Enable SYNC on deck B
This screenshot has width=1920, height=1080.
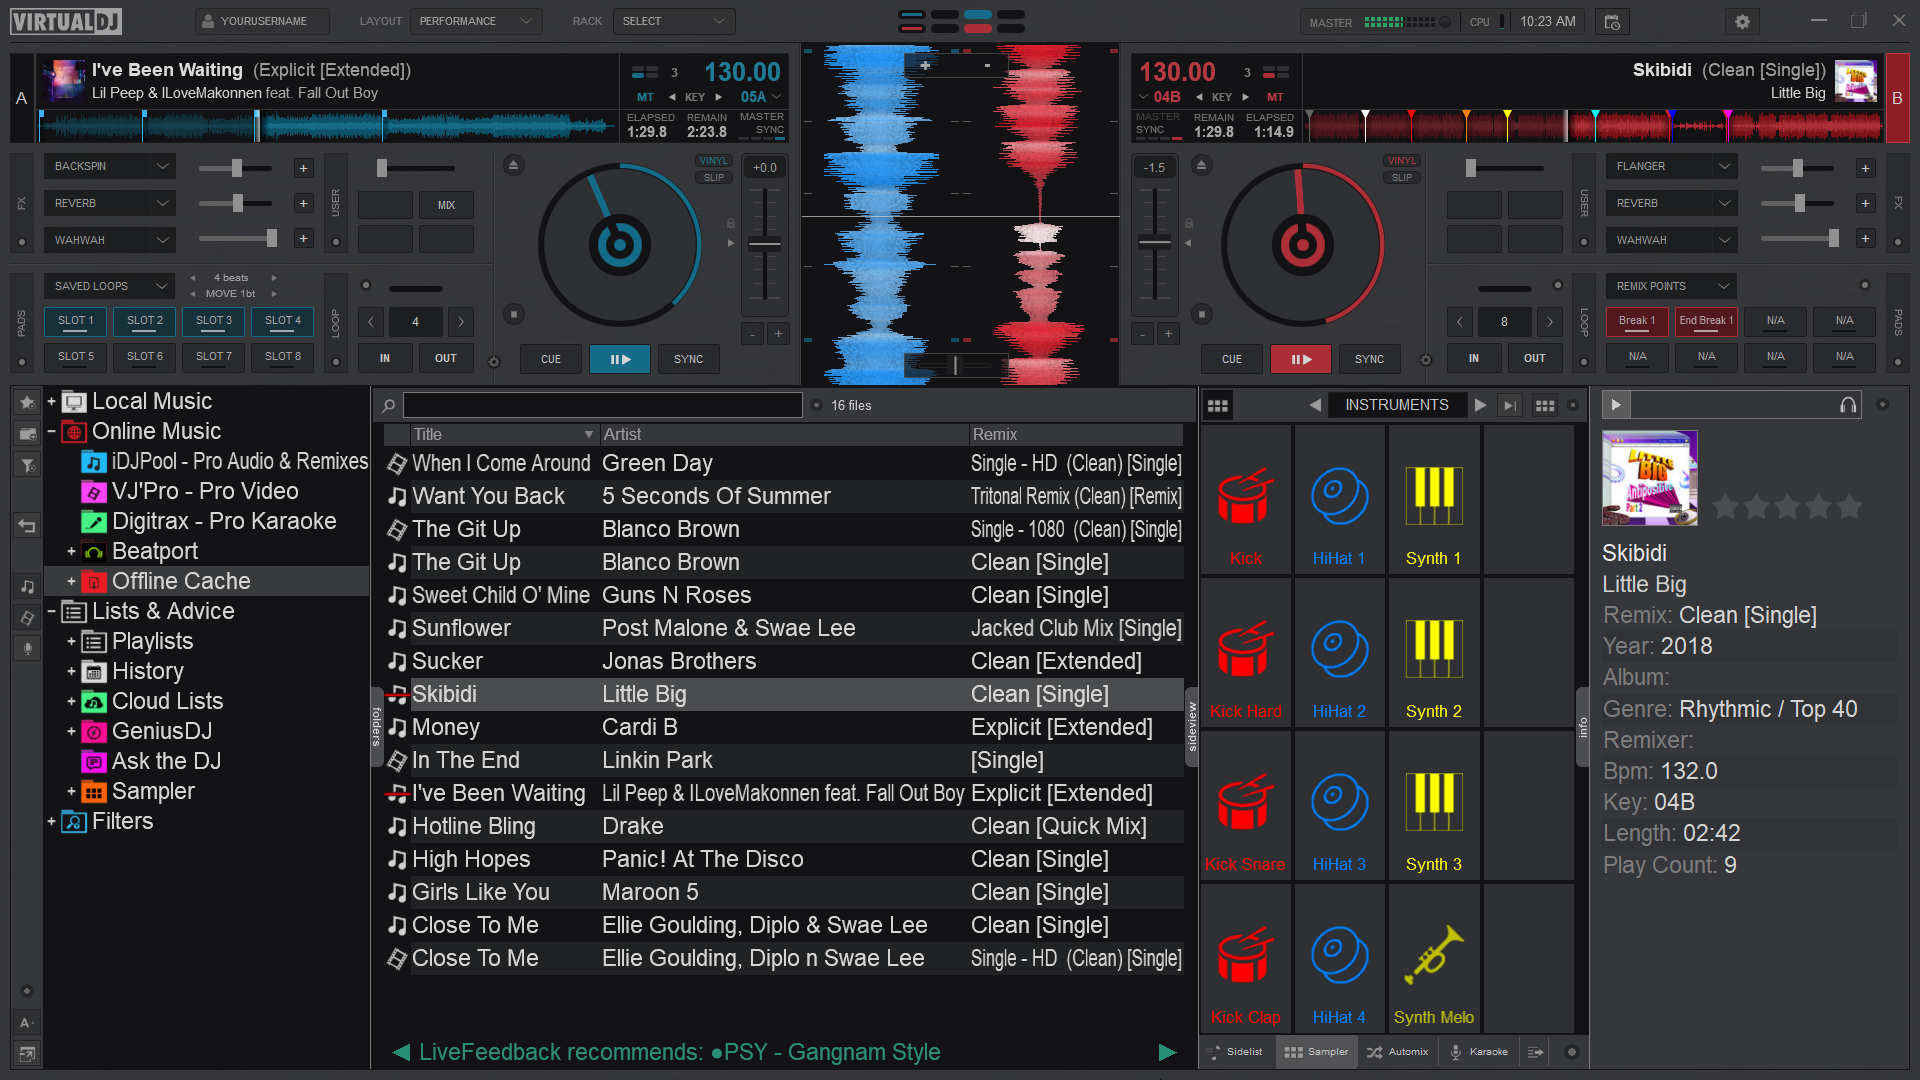pos(1369,359)
